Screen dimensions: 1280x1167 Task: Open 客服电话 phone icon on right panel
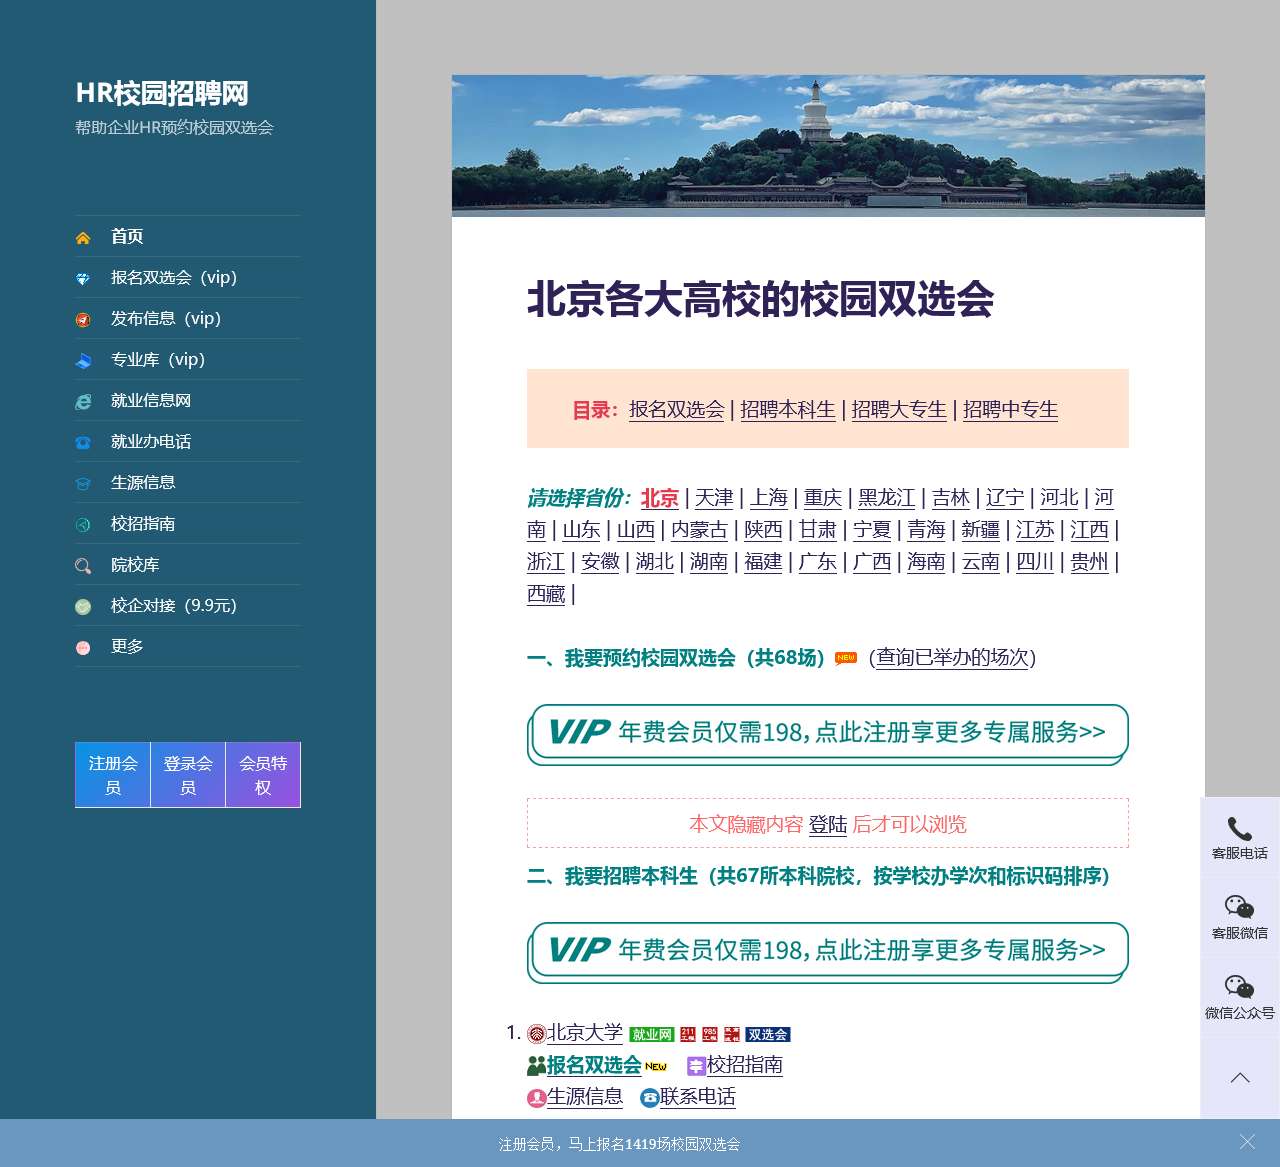point(1239,829)
